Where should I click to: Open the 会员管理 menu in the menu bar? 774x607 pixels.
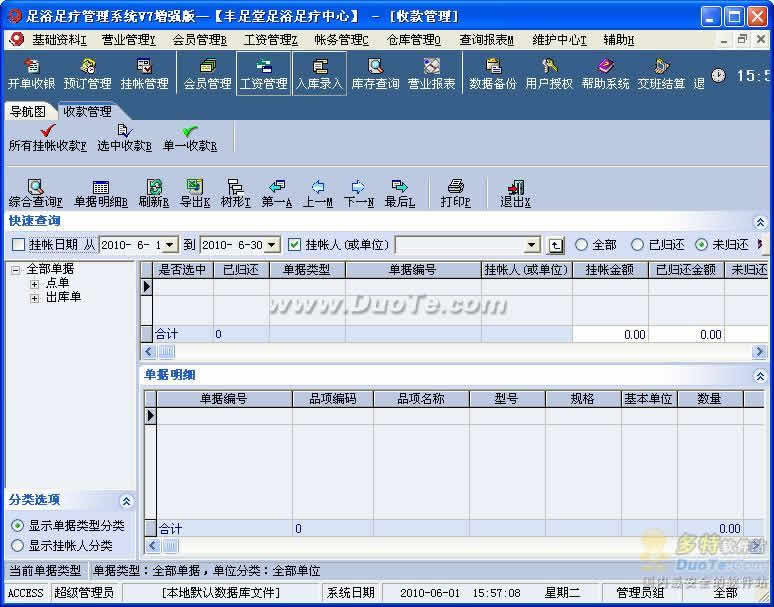pos(199,40)
